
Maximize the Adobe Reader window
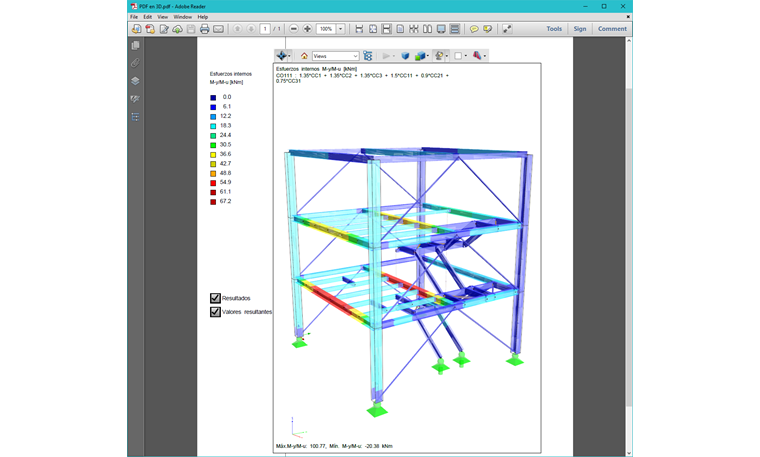tap(604, 6)
